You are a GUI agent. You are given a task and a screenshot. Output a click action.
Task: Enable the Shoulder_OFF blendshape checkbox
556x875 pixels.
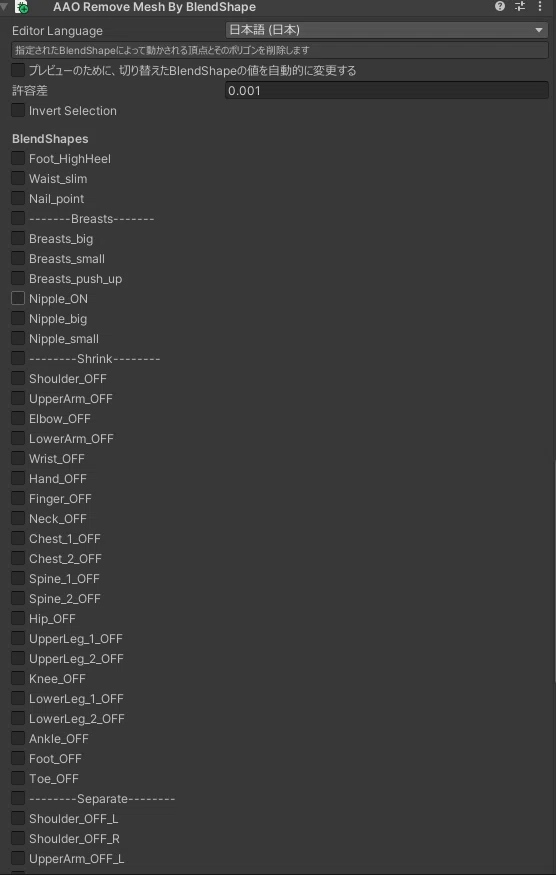tap(18, 378)
